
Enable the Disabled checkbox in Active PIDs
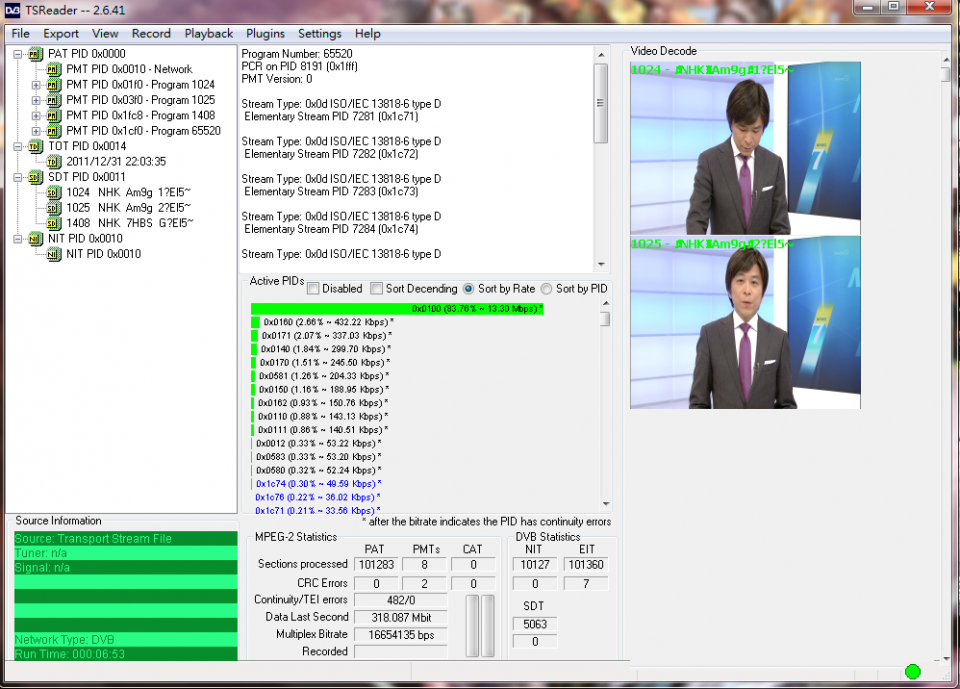coord(314,289)
